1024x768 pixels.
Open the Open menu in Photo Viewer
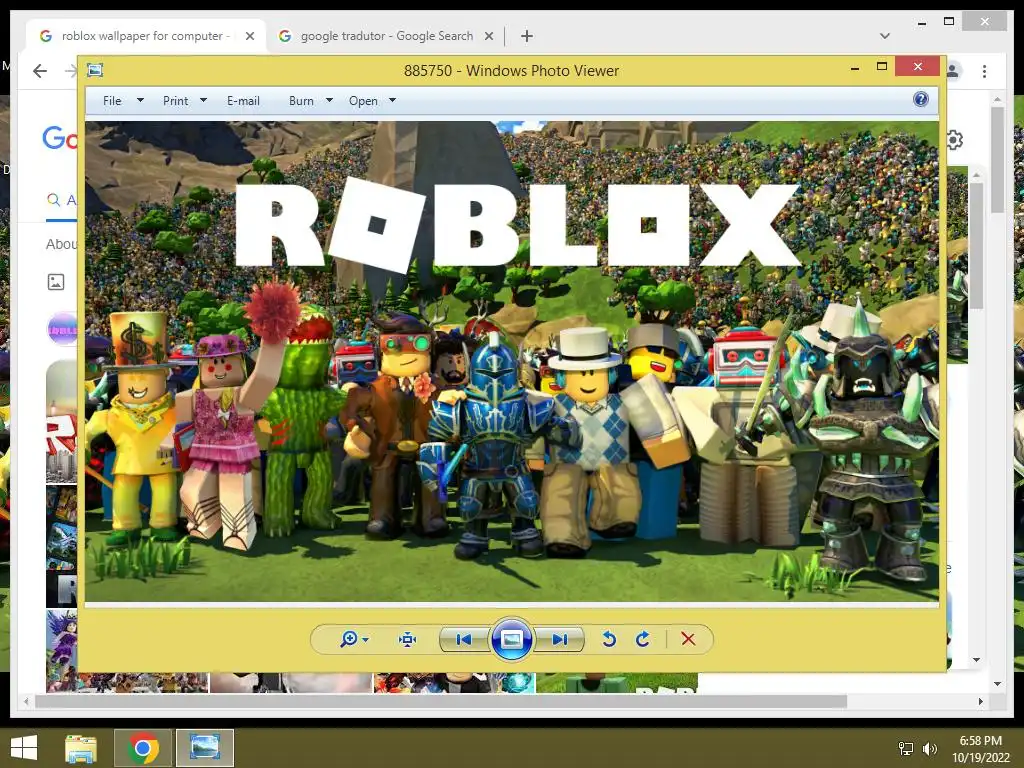pyautogui.click(x=363, y=101)
